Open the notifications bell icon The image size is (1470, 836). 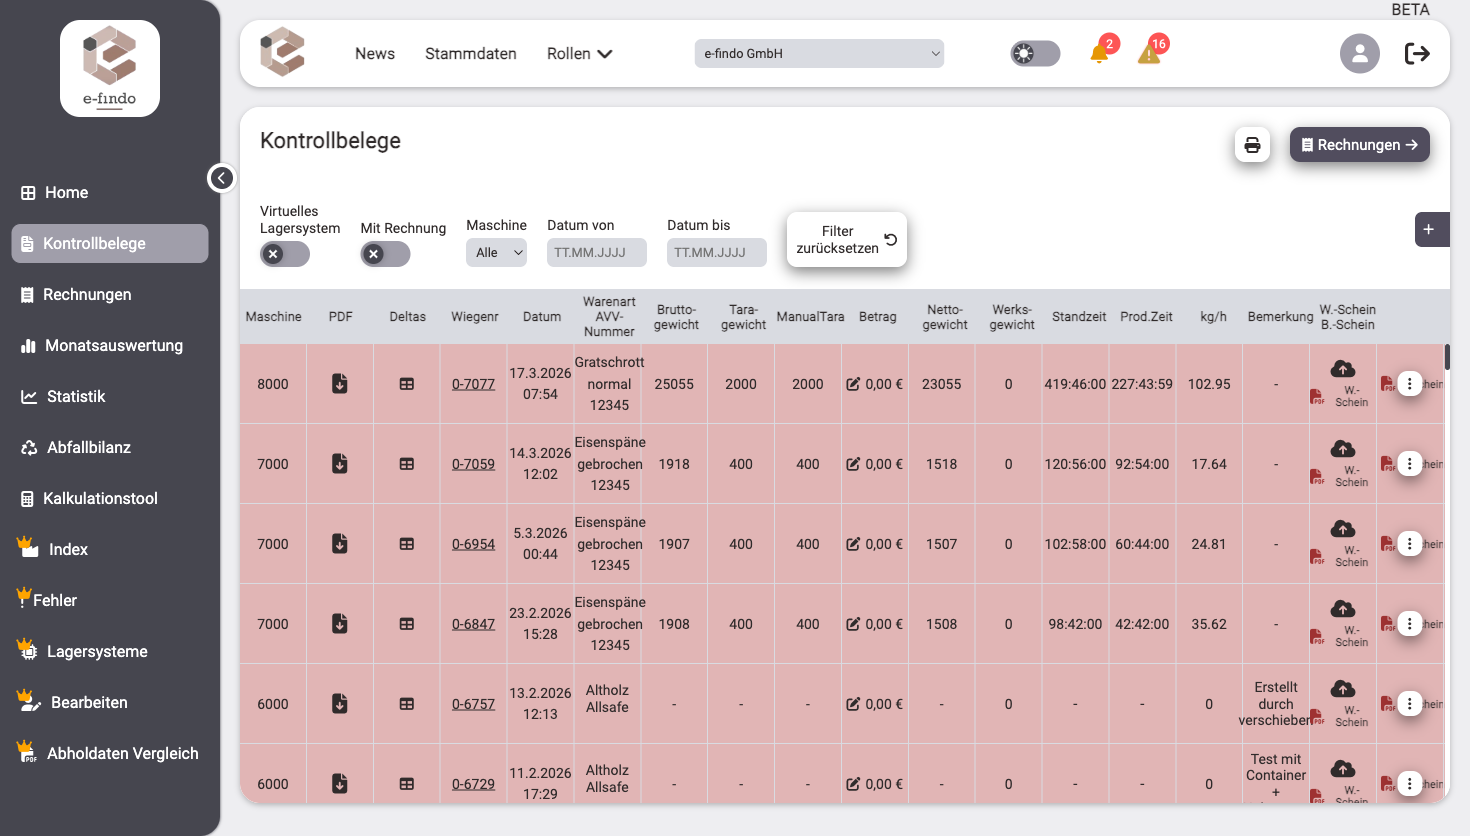pyautogui.click(x=1099, y=53)
